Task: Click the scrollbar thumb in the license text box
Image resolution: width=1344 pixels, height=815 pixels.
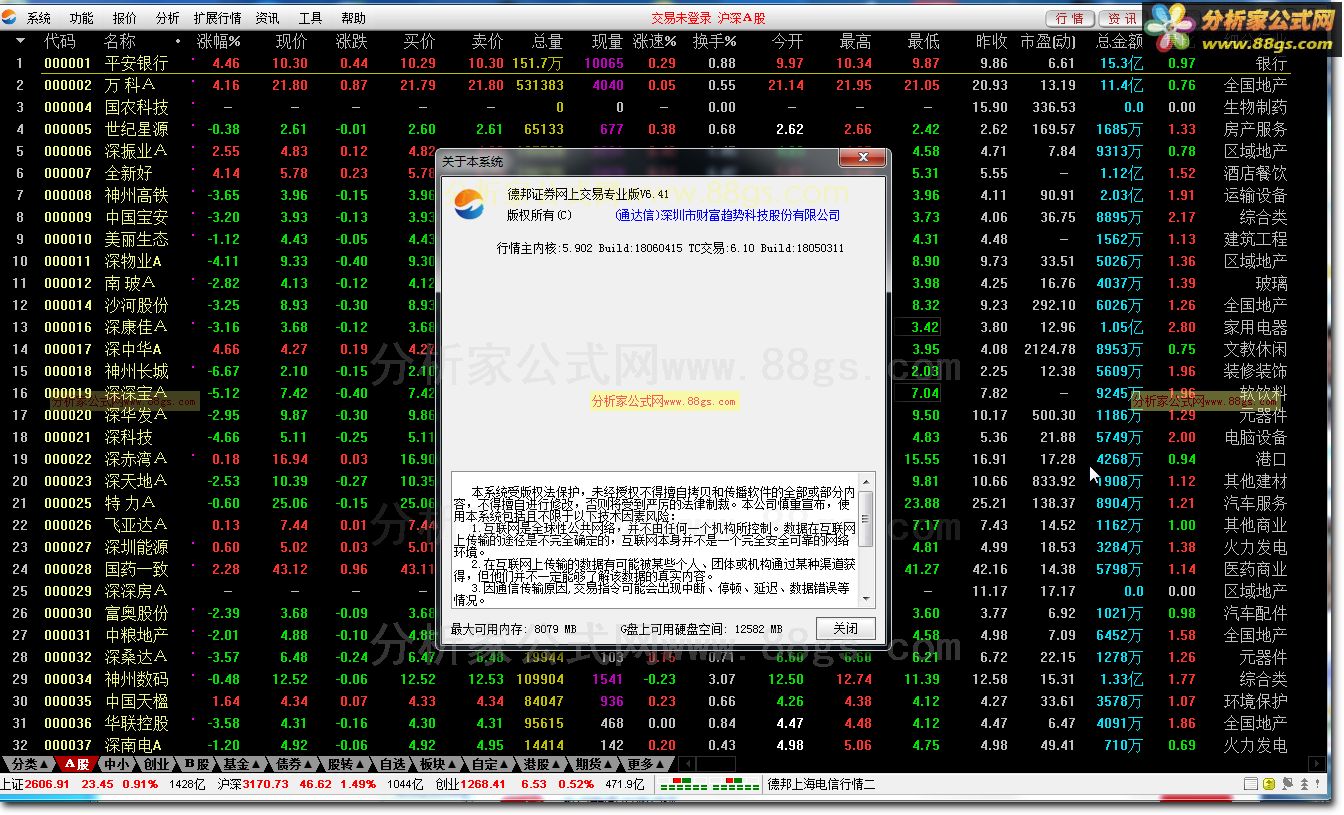Action: [x=866, y=518]
